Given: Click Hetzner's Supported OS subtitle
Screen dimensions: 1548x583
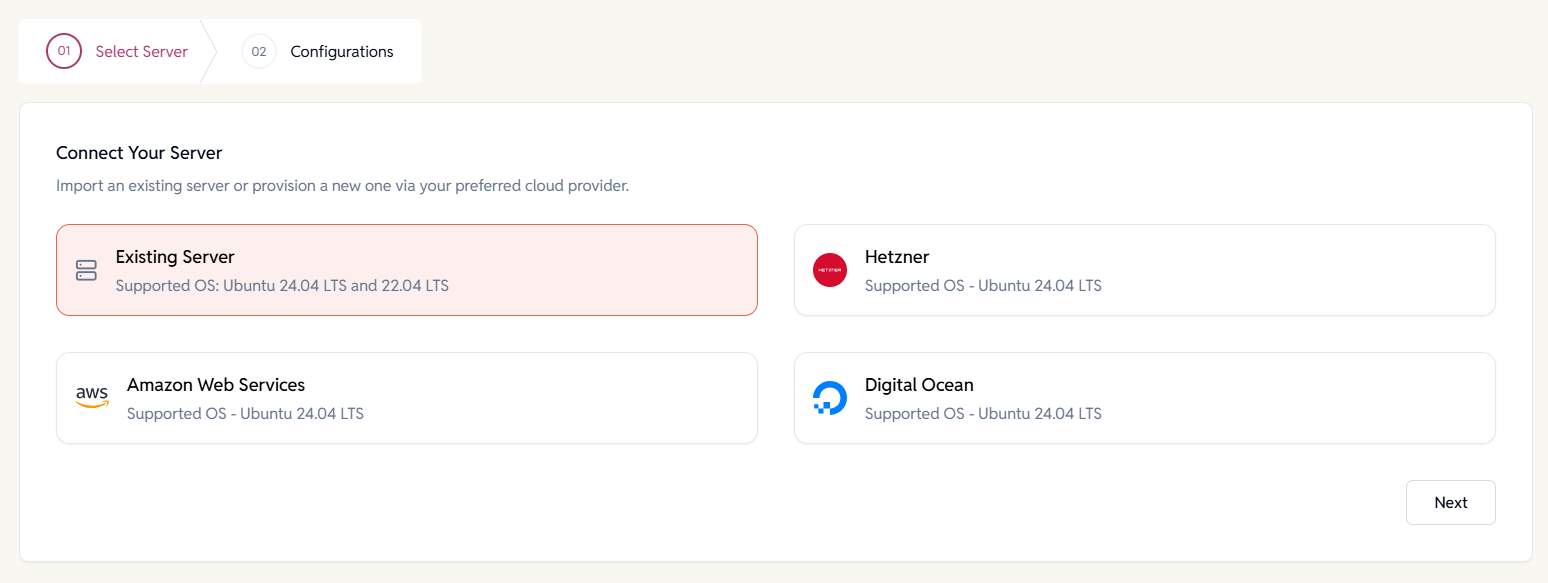Looking at the screenshot, I should point(983,286).
